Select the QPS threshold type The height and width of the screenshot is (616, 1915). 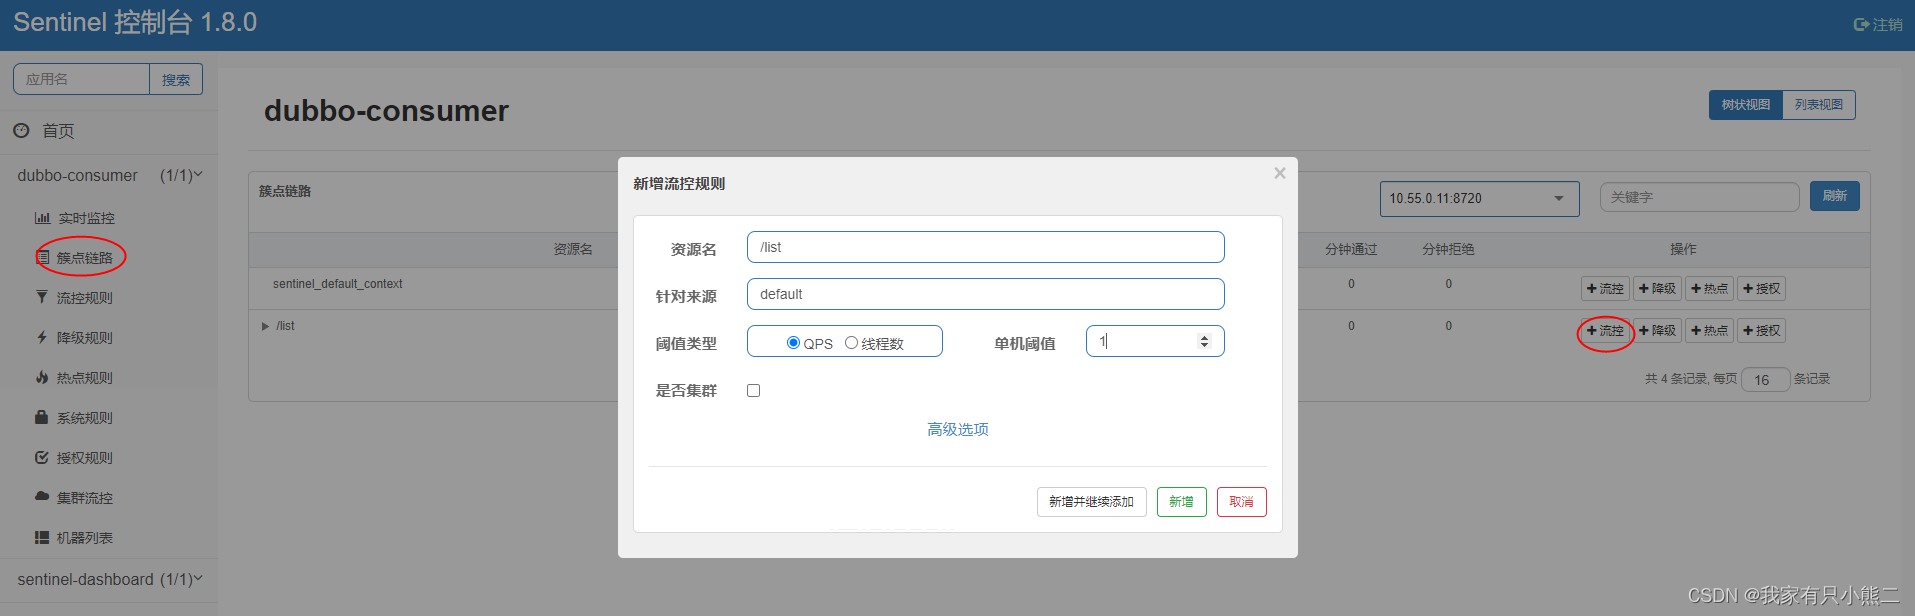793,343
